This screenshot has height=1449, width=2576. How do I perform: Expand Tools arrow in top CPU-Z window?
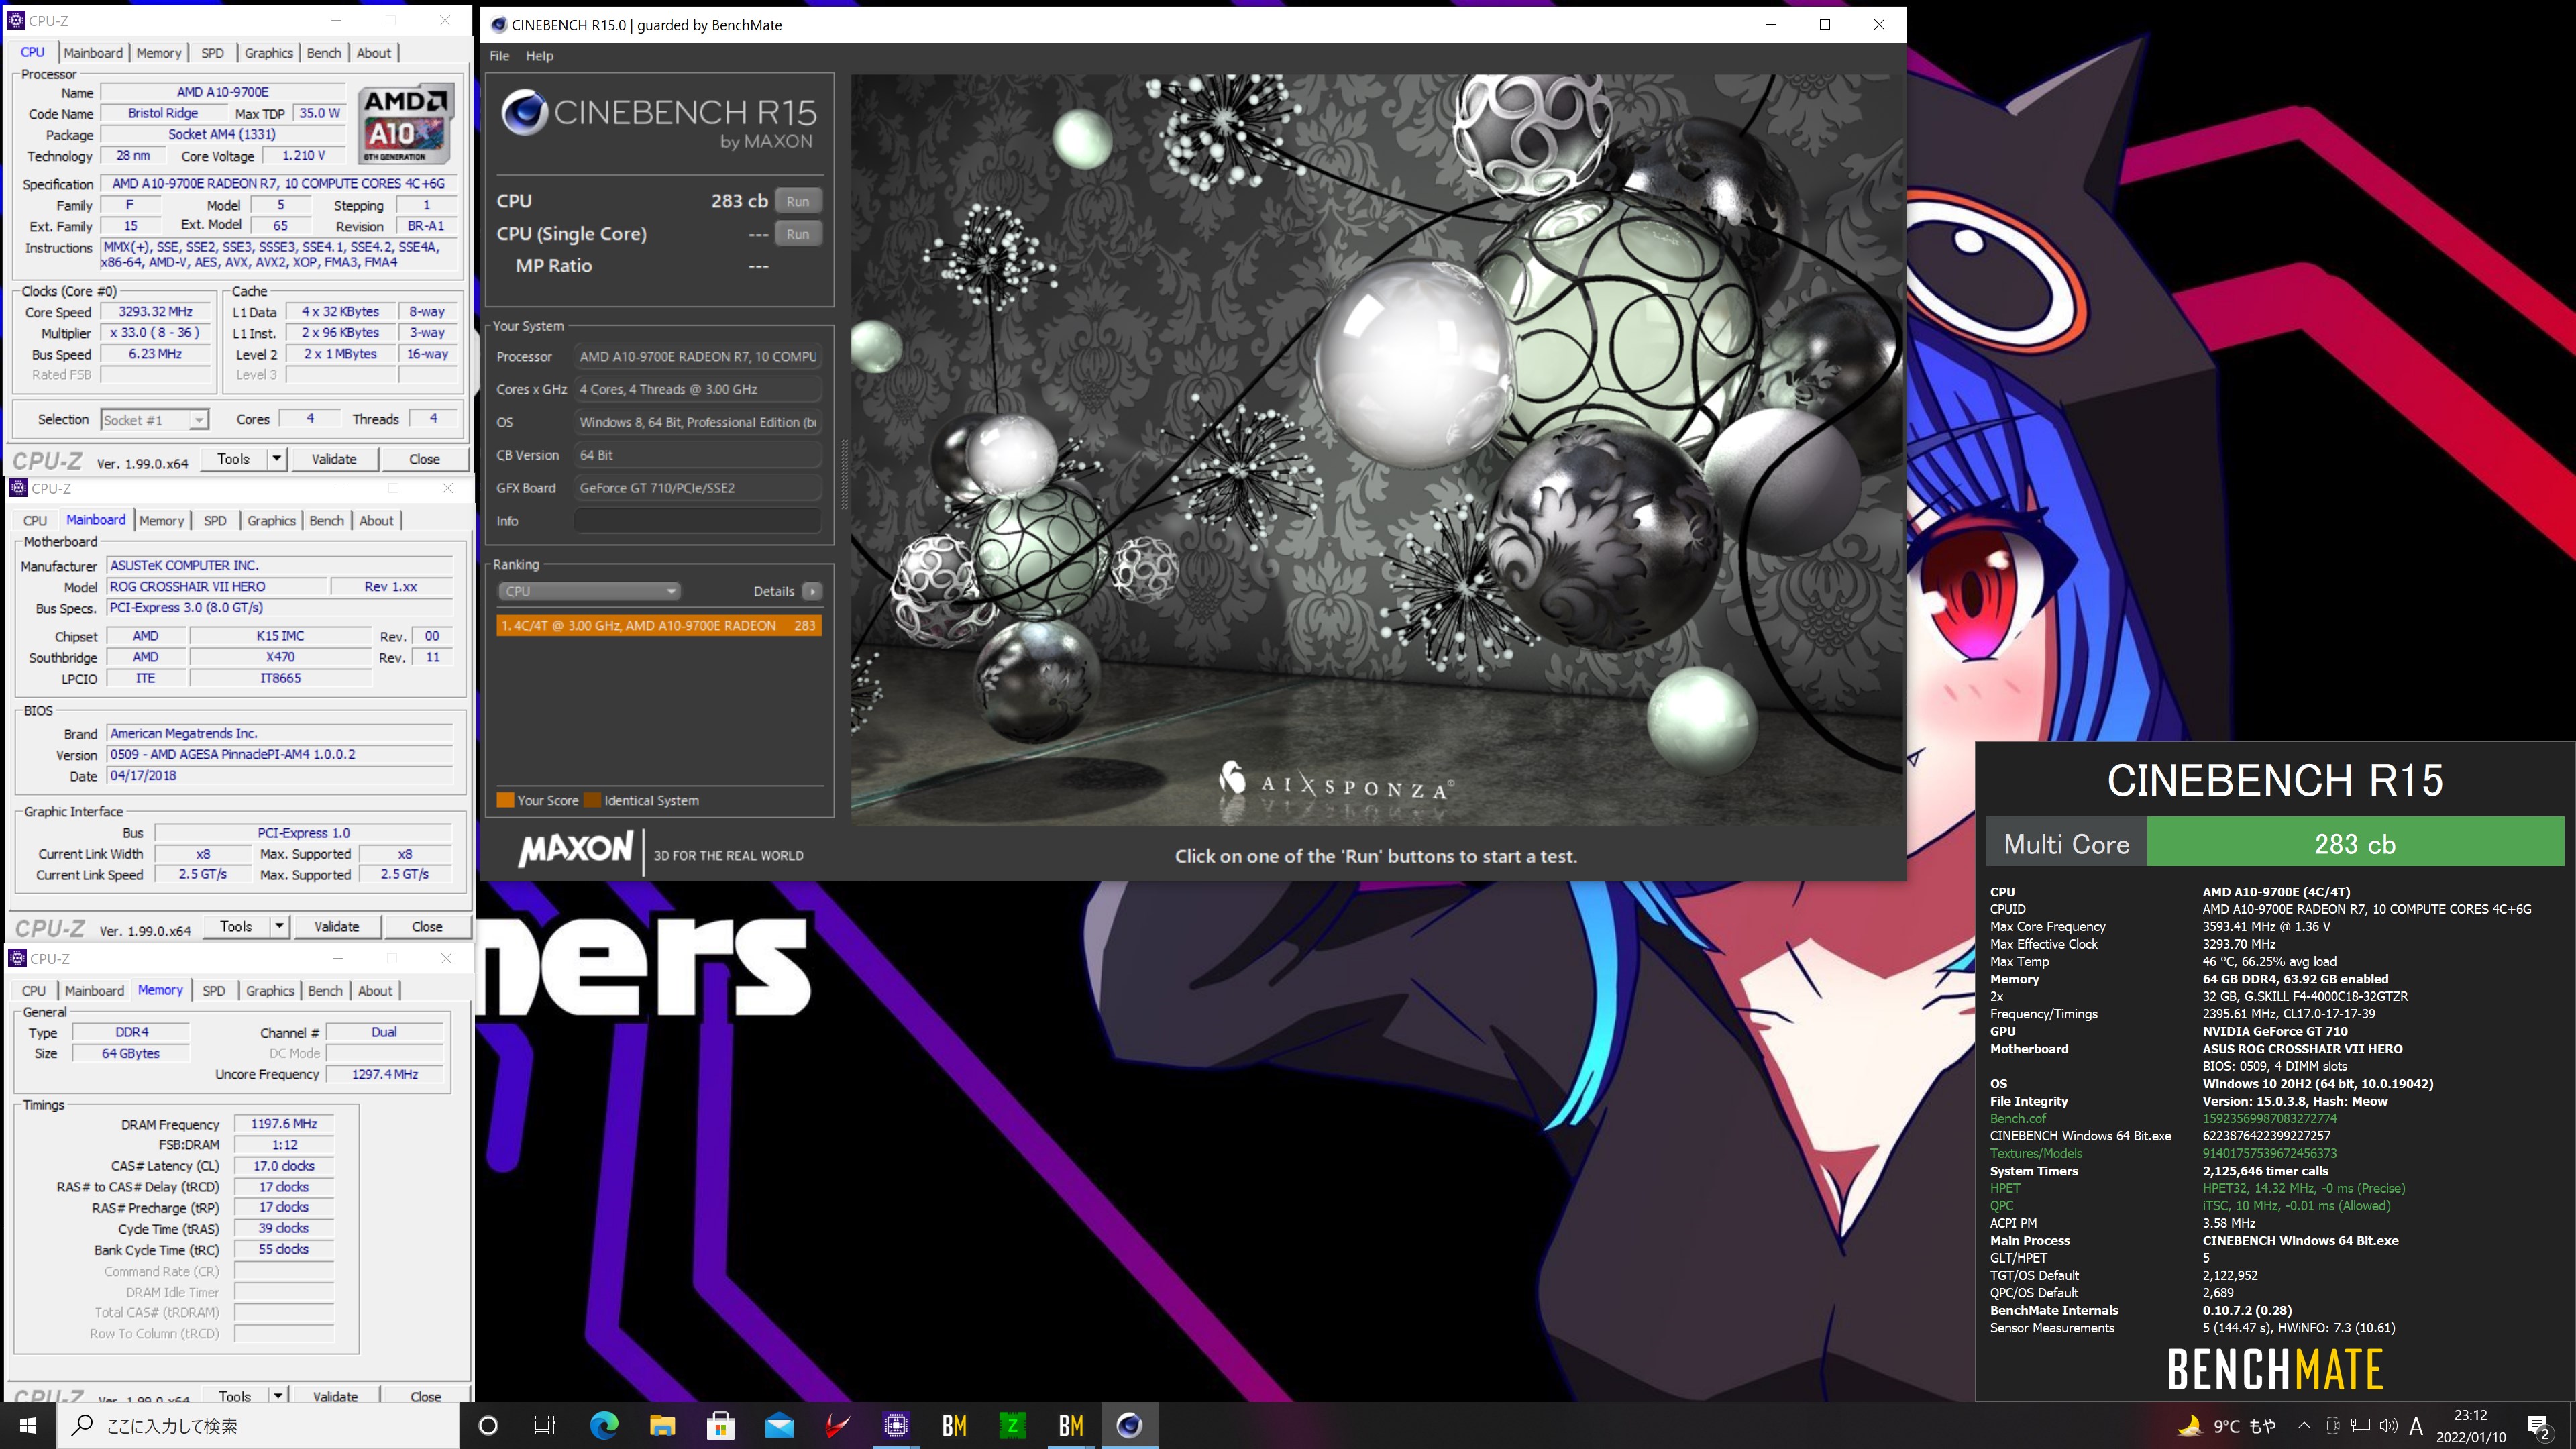click(276, 459)
